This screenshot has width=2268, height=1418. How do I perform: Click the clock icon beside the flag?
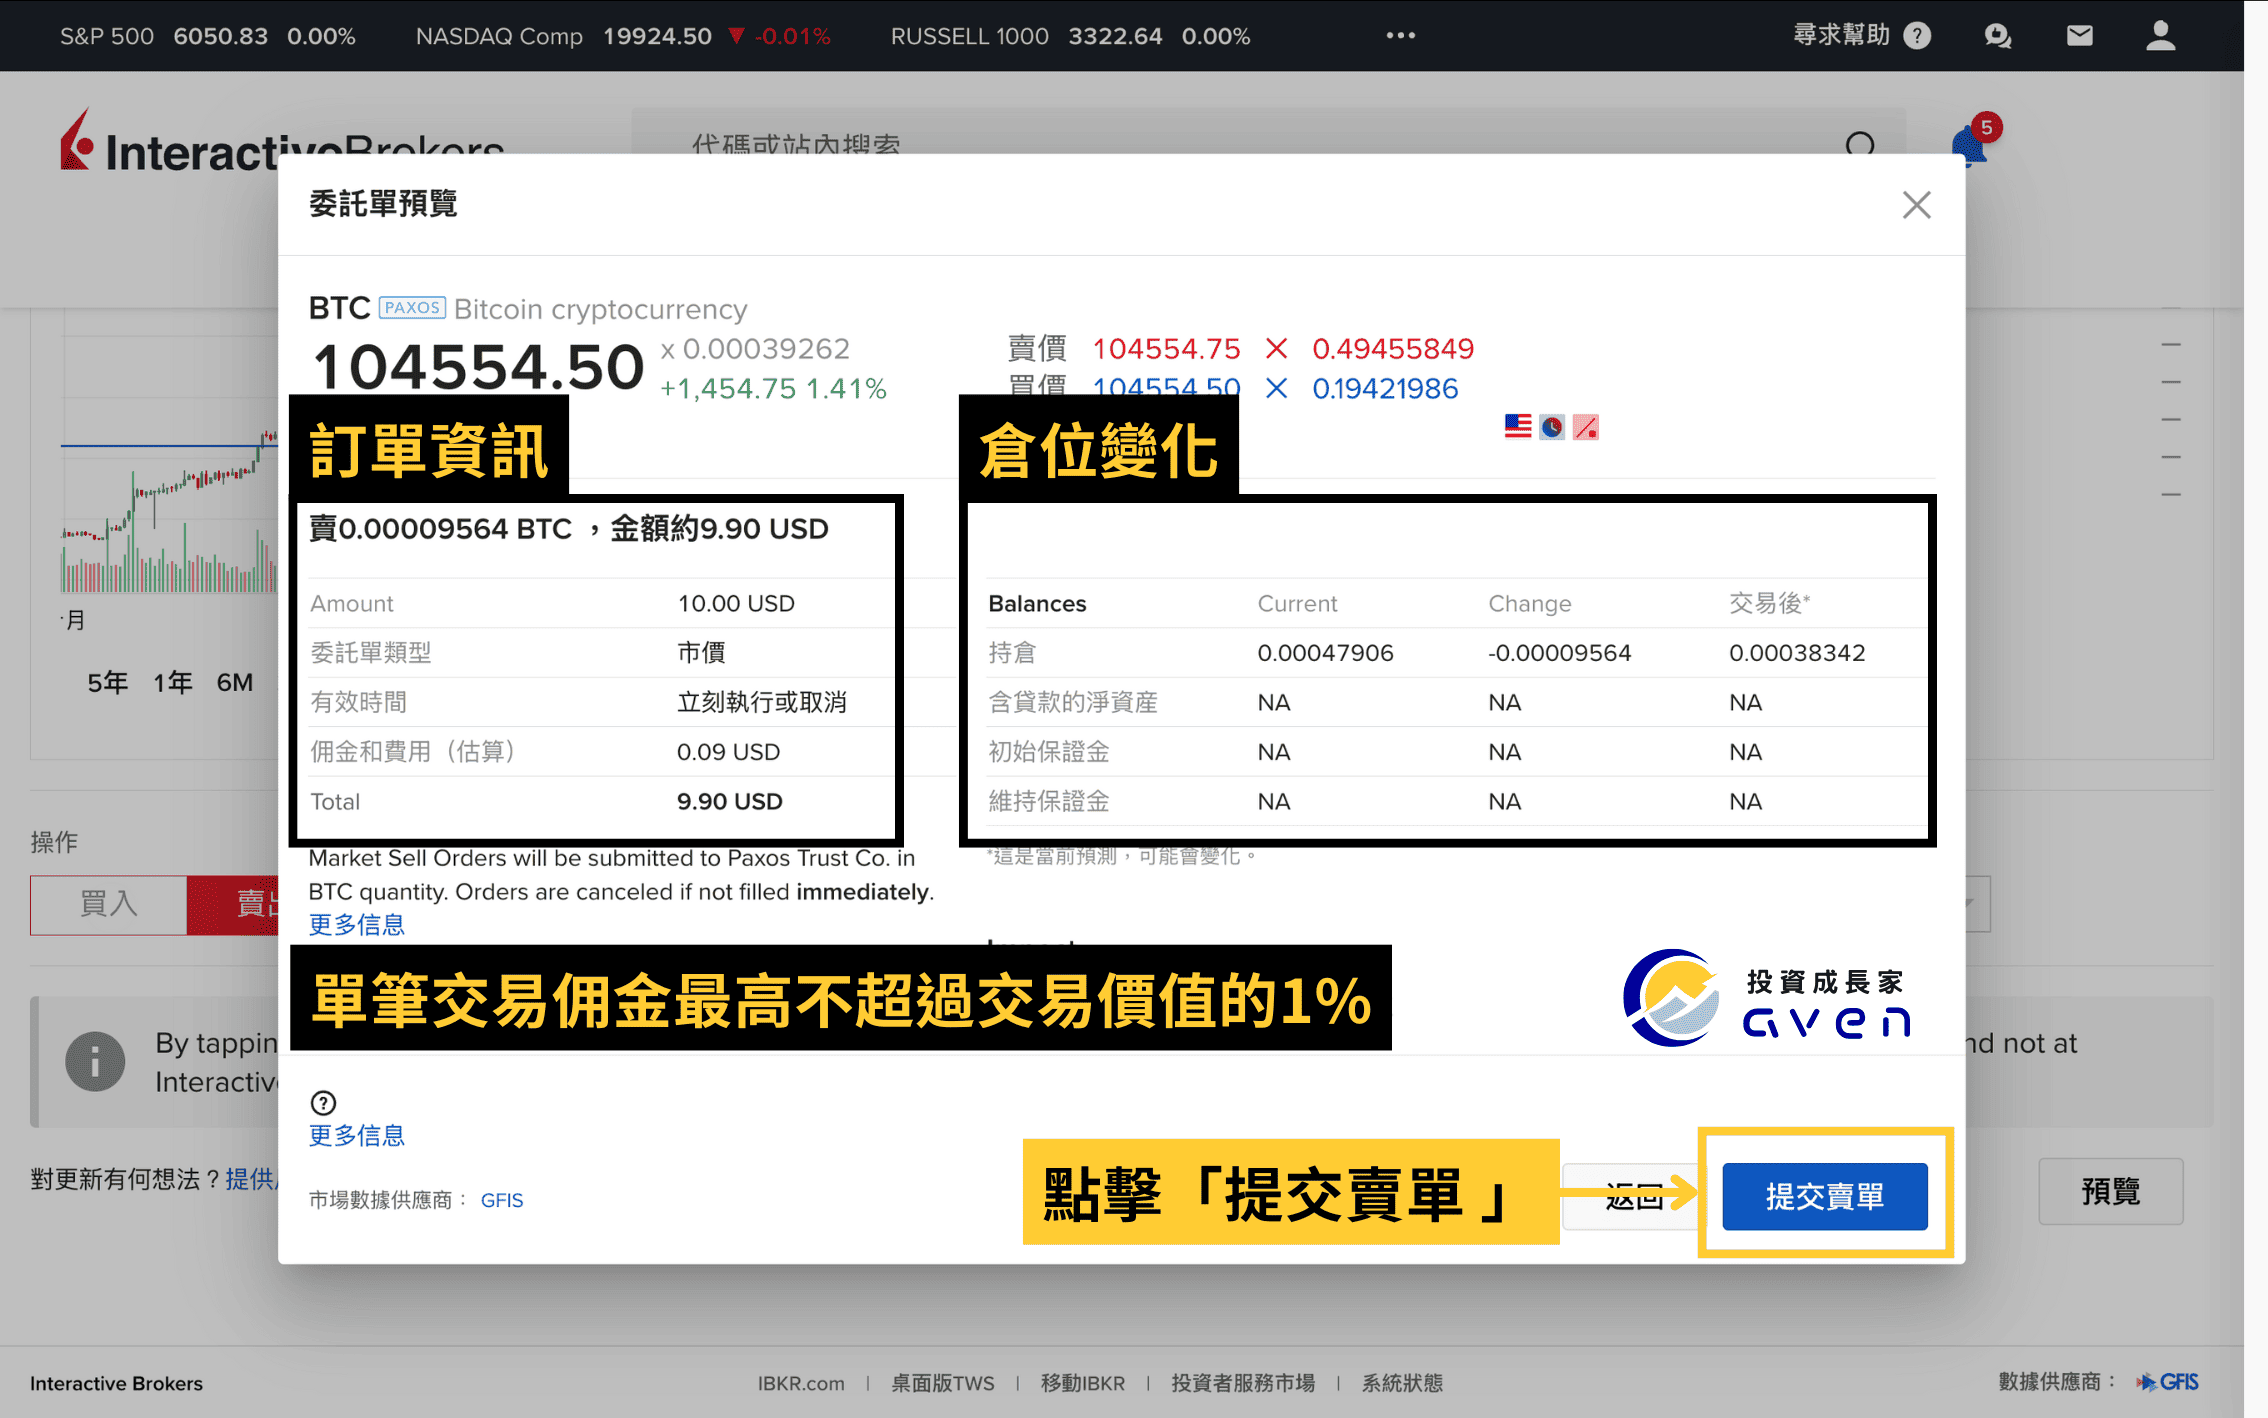[1552, 427]
